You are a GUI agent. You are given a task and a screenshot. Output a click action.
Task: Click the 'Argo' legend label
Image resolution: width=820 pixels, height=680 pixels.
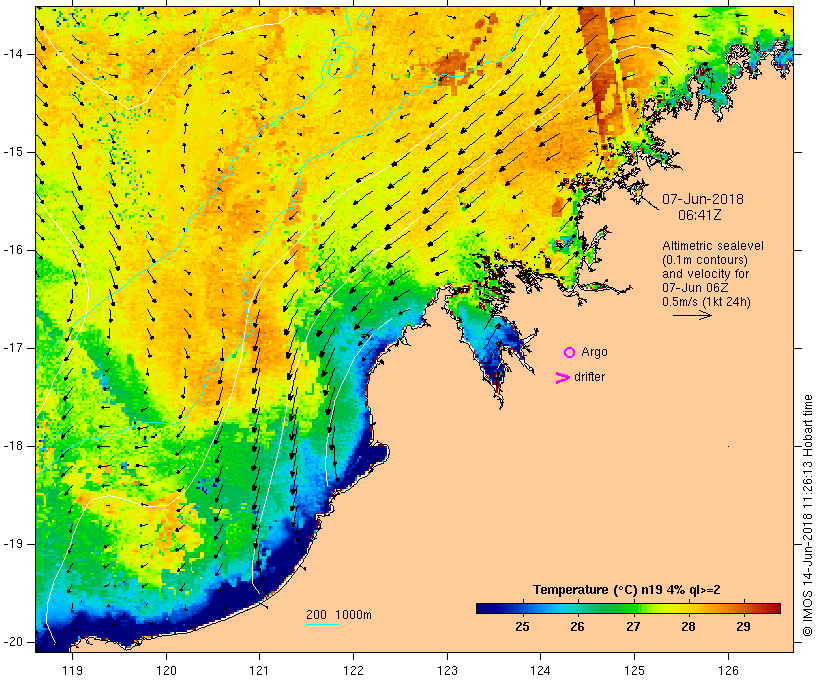point(595,352)
